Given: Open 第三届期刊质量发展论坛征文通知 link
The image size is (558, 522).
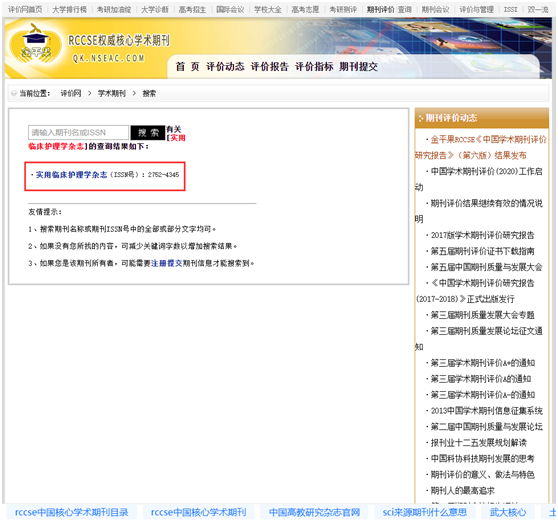Looking at the screenshot, I should [x=479, y=339].
